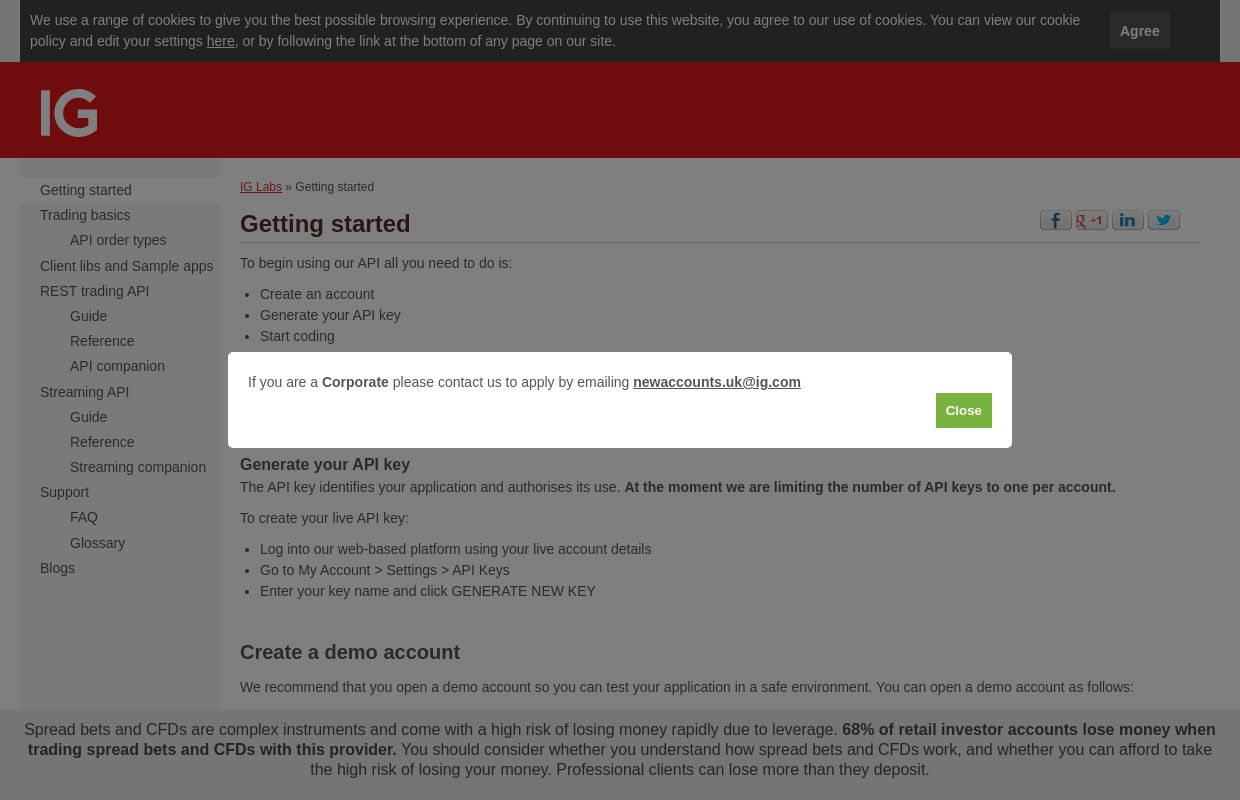Open cookie settings 'here' link

pos(220,41)
